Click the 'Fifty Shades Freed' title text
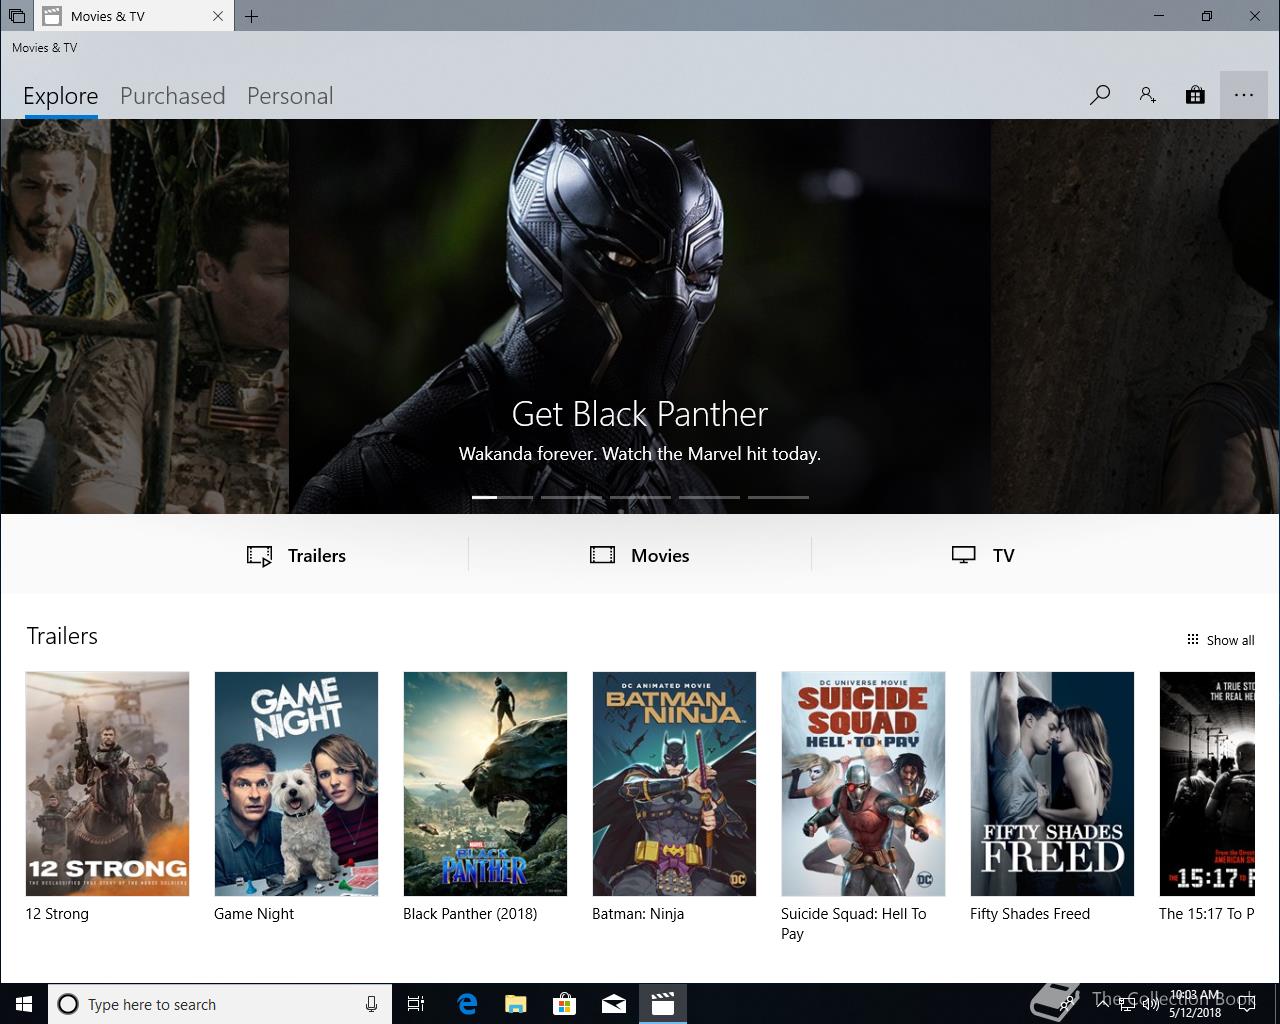 point(1030,914)
